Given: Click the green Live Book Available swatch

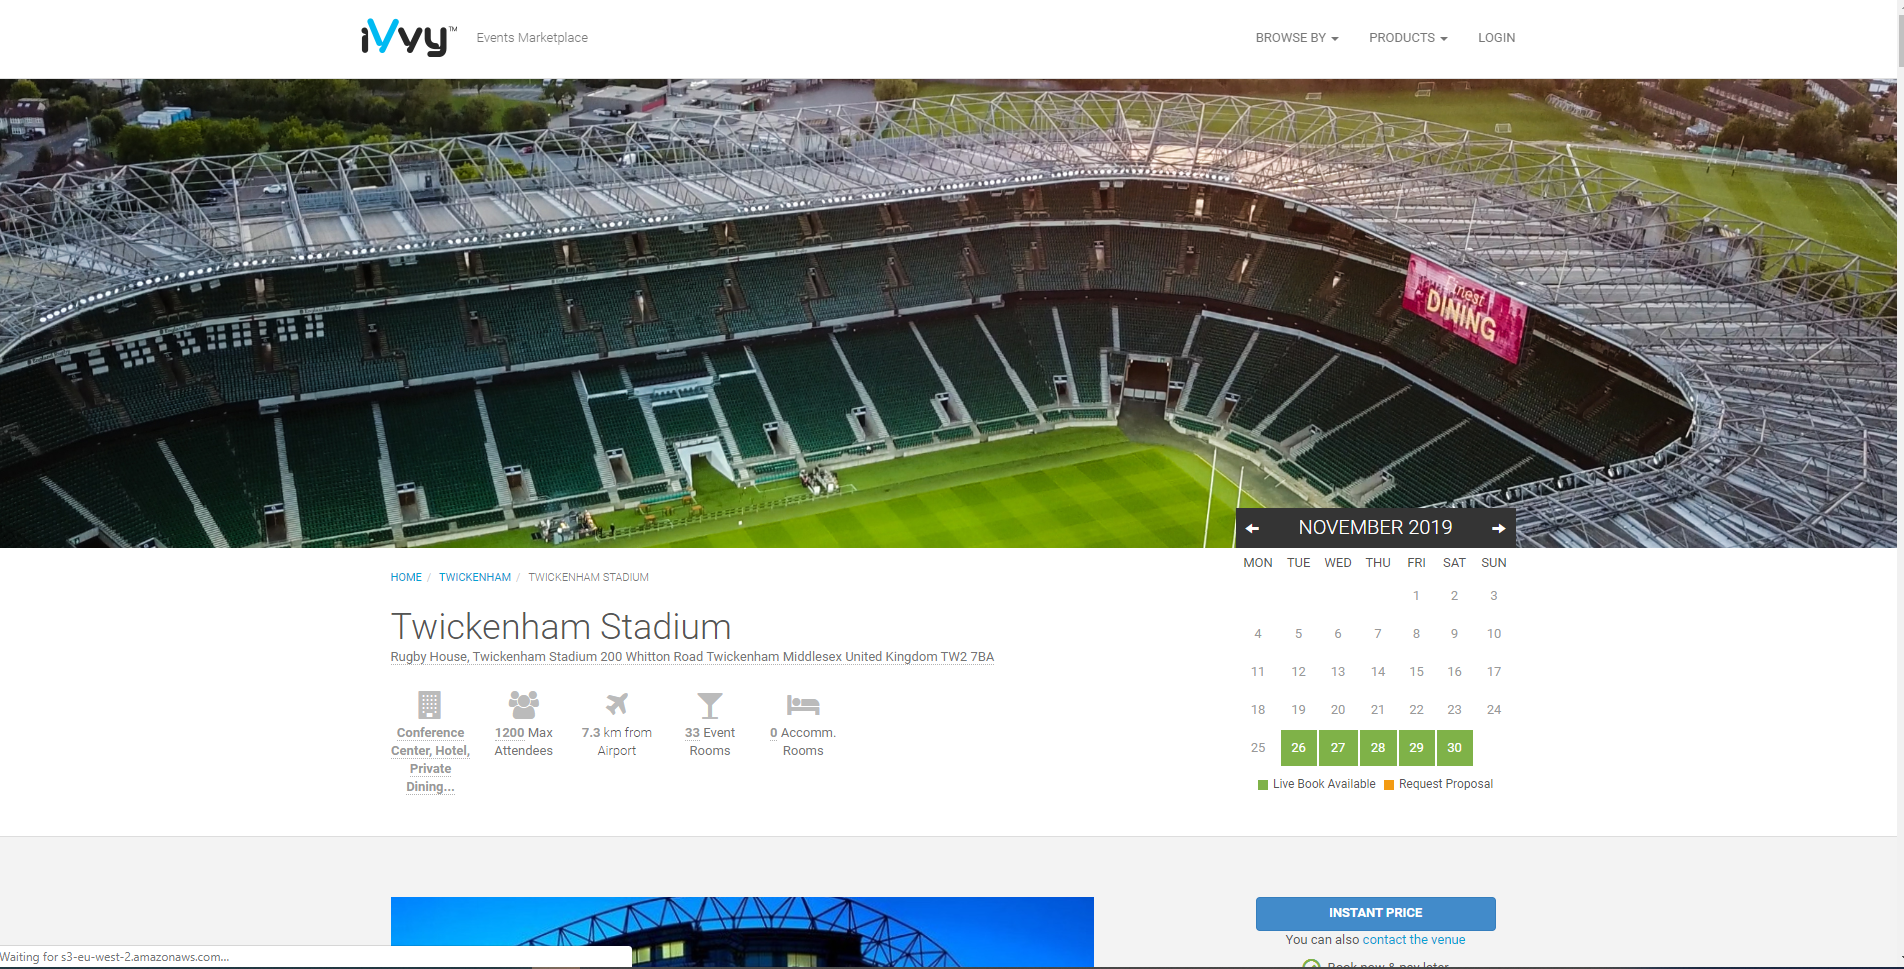Looking at the screenshot, I should (x=1263, y=785).
